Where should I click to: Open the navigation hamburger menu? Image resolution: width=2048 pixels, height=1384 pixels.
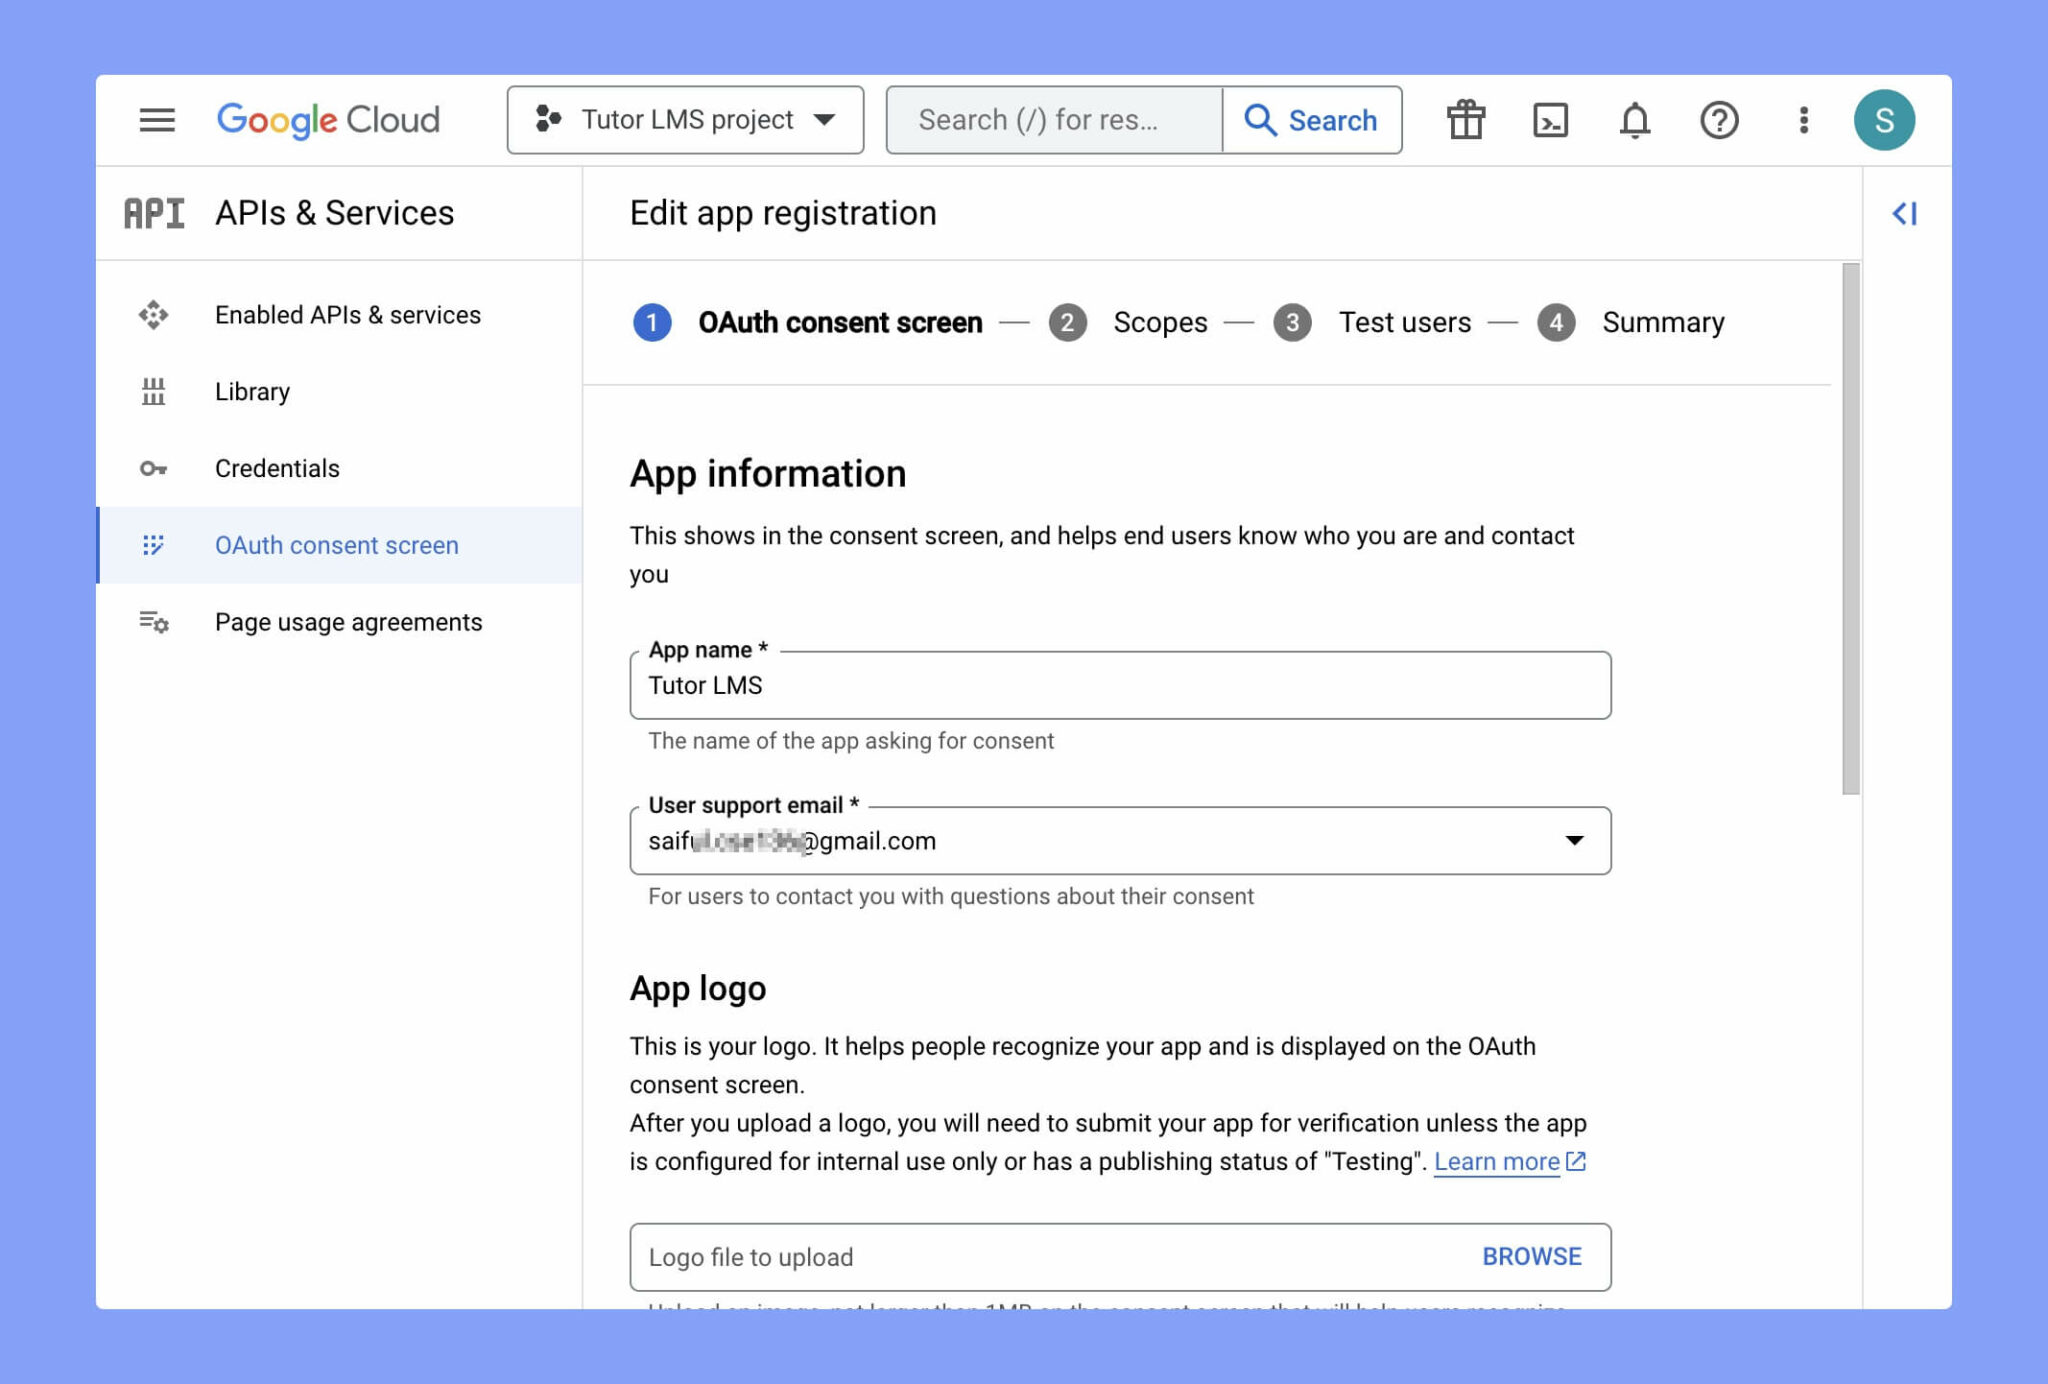156,120
